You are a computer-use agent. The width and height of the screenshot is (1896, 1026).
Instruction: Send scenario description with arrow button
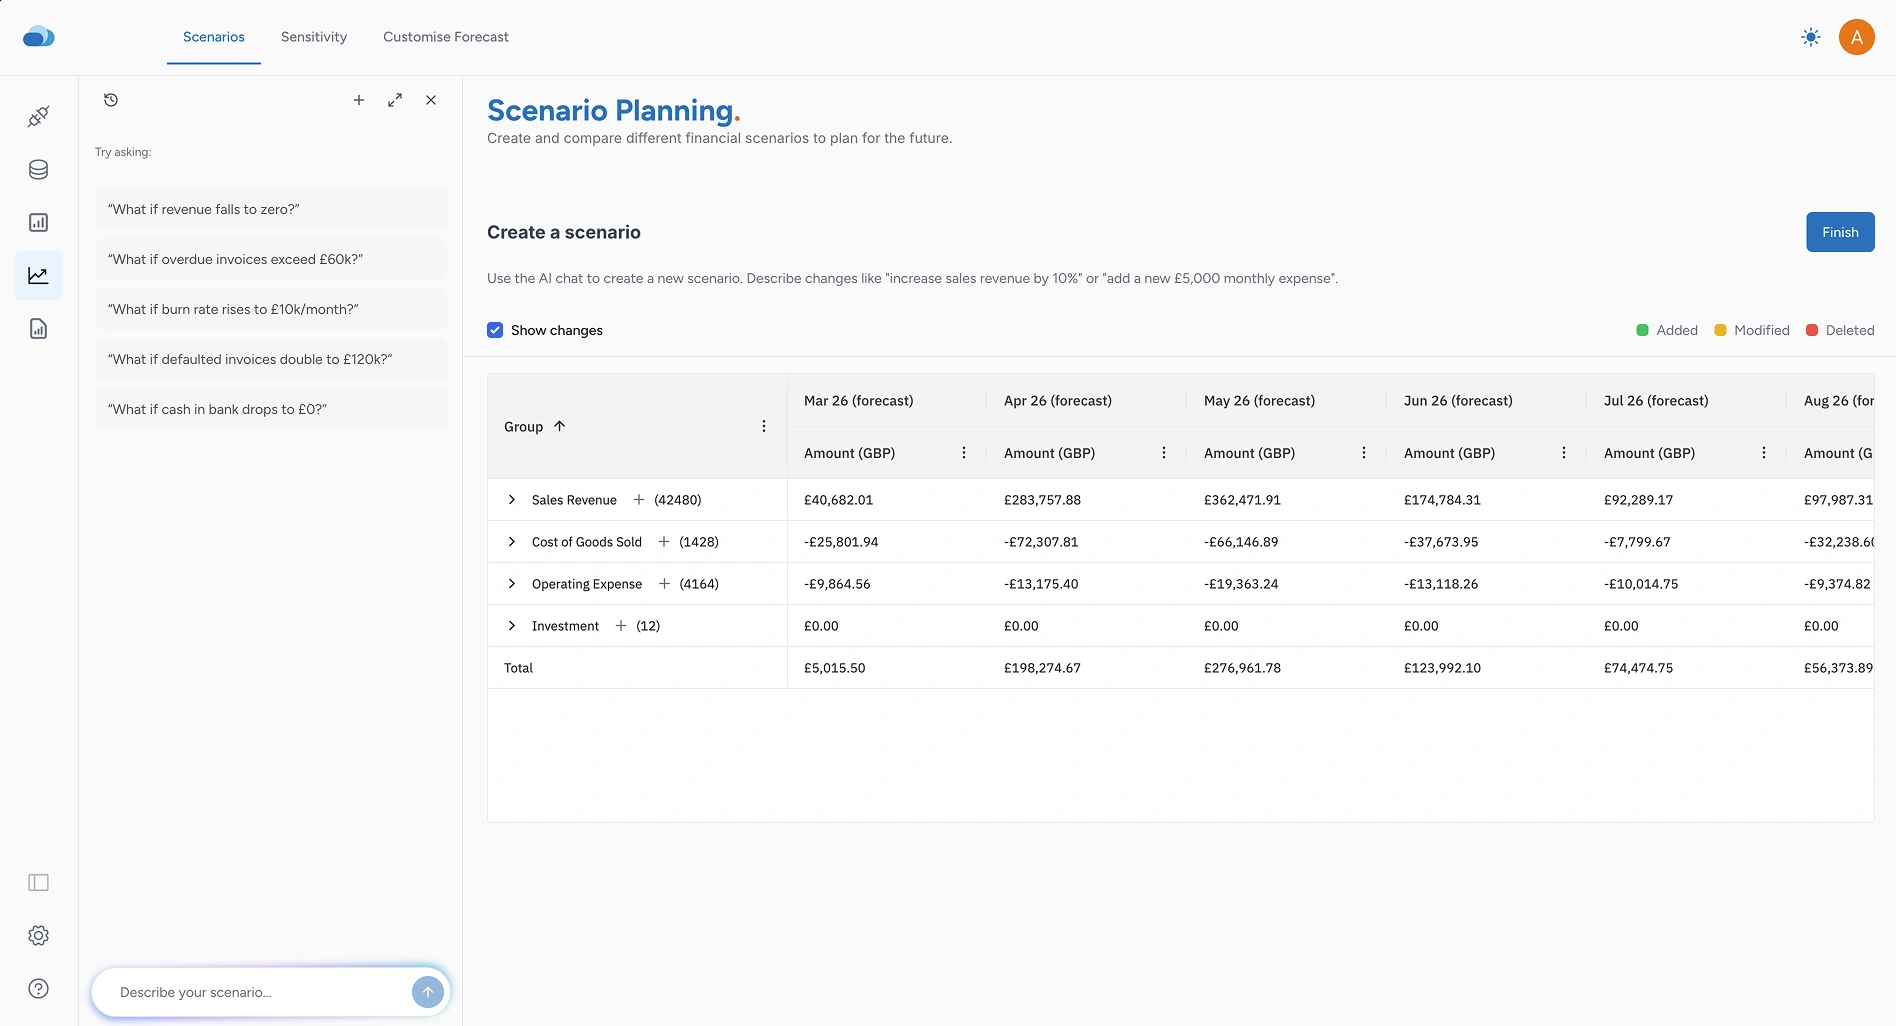(427, 992)
